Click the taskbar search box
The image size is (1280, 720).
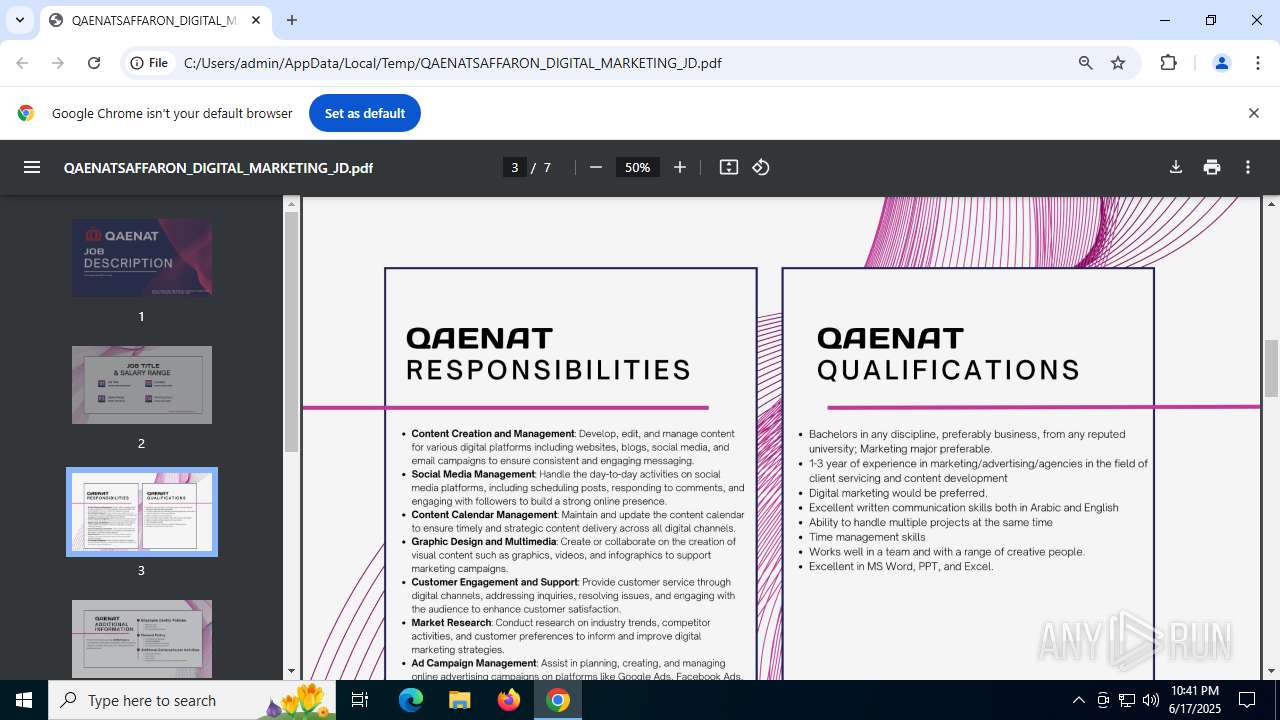[192, 700]
